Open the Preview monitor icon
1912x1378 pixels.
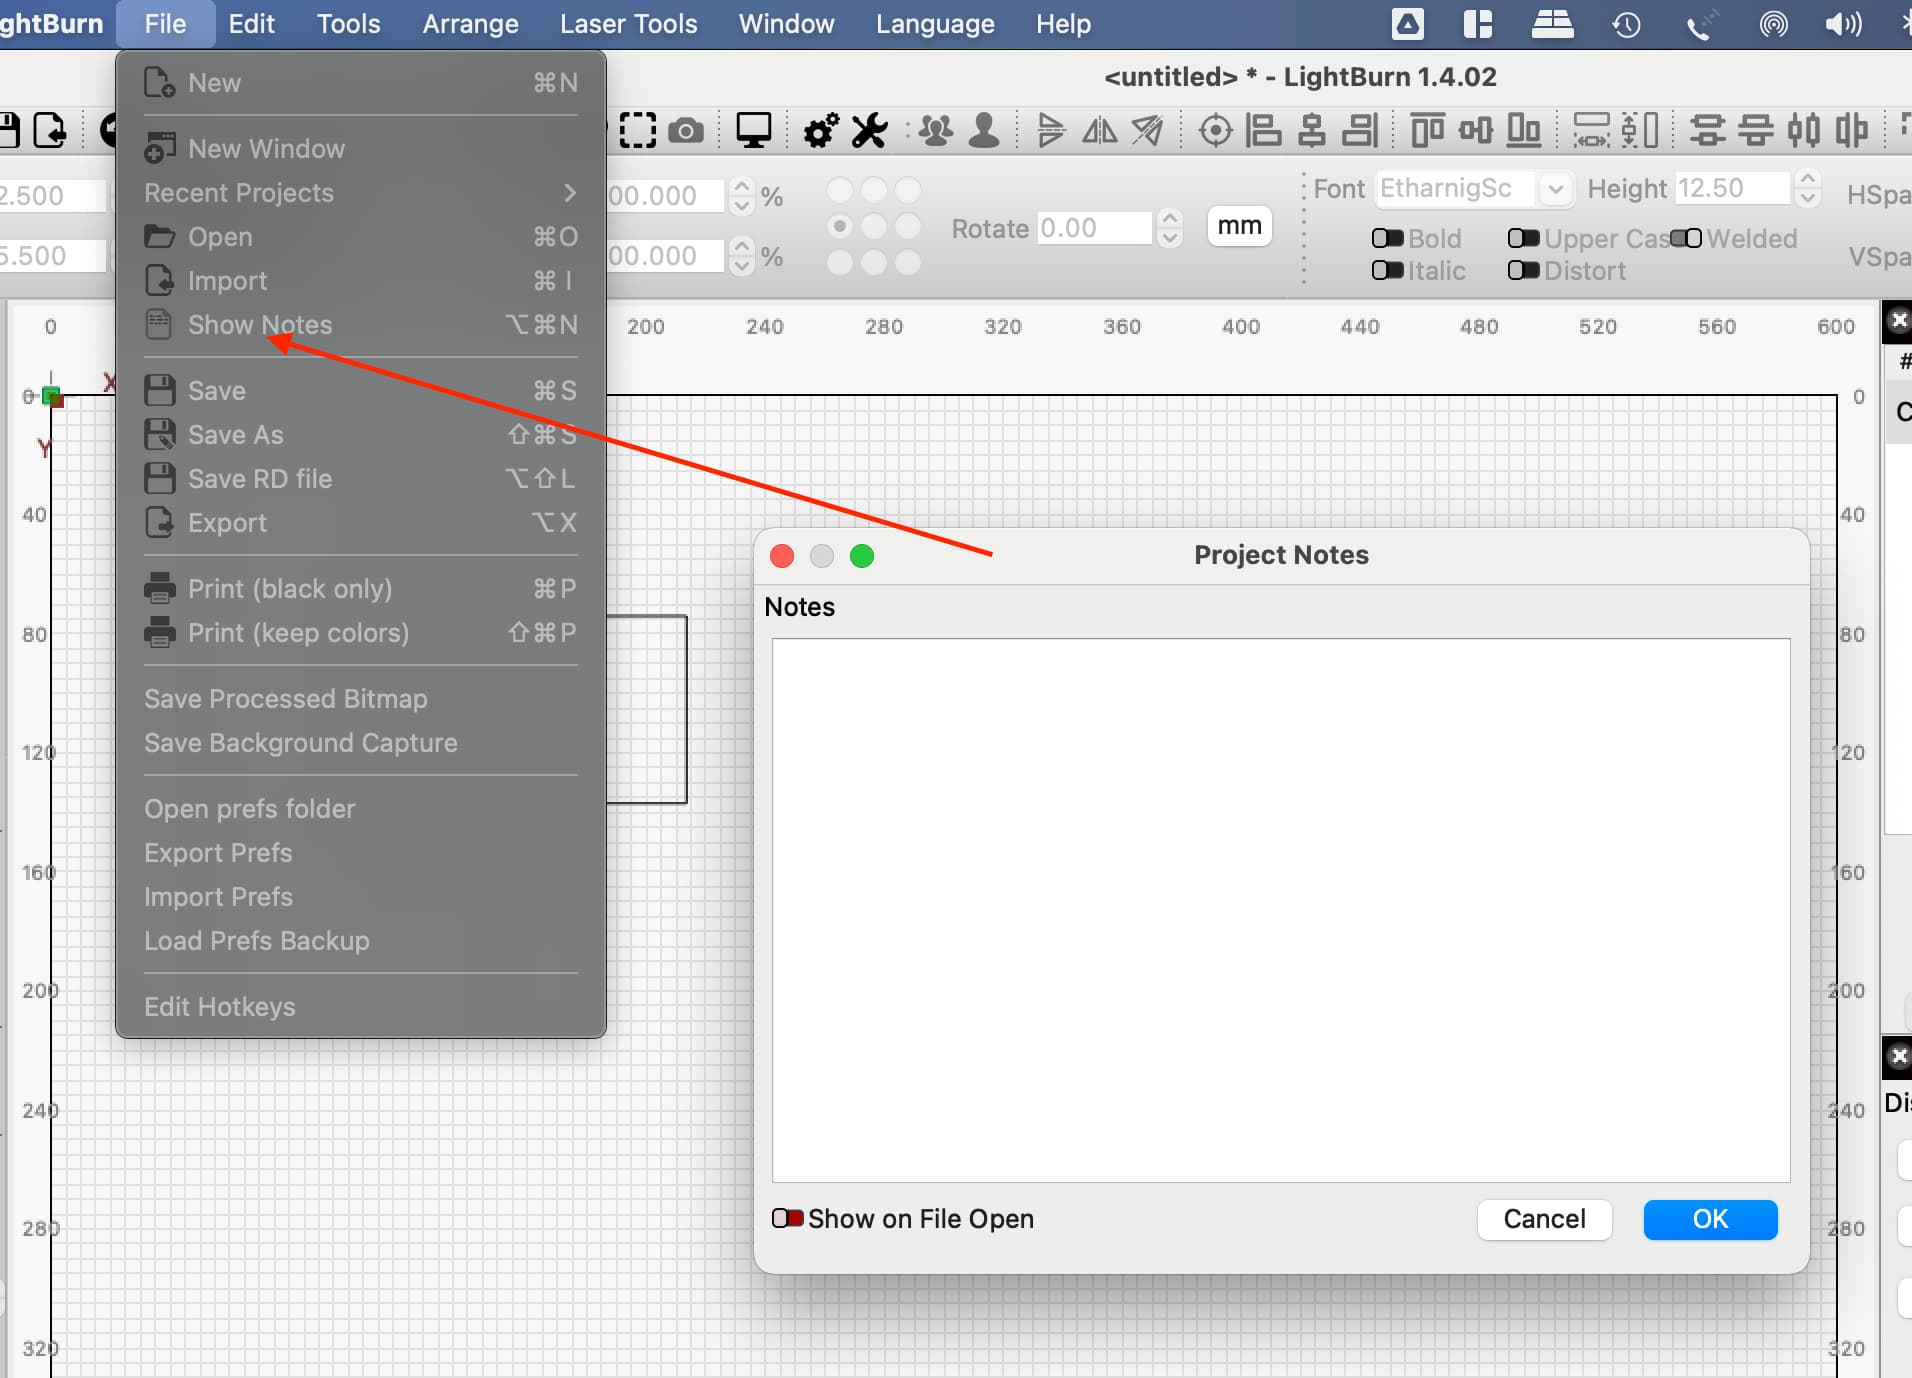(x=753, y=131)
